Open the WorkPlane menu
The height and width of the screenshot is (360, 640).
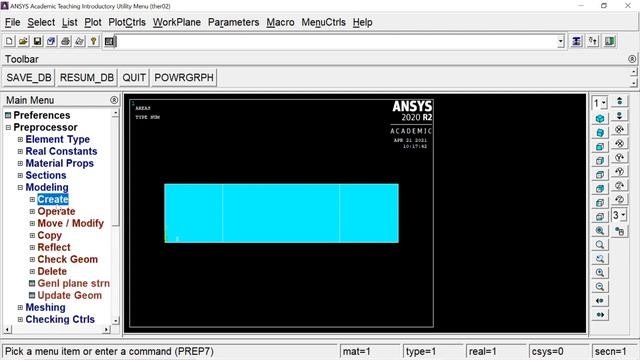tap(177, 22)
